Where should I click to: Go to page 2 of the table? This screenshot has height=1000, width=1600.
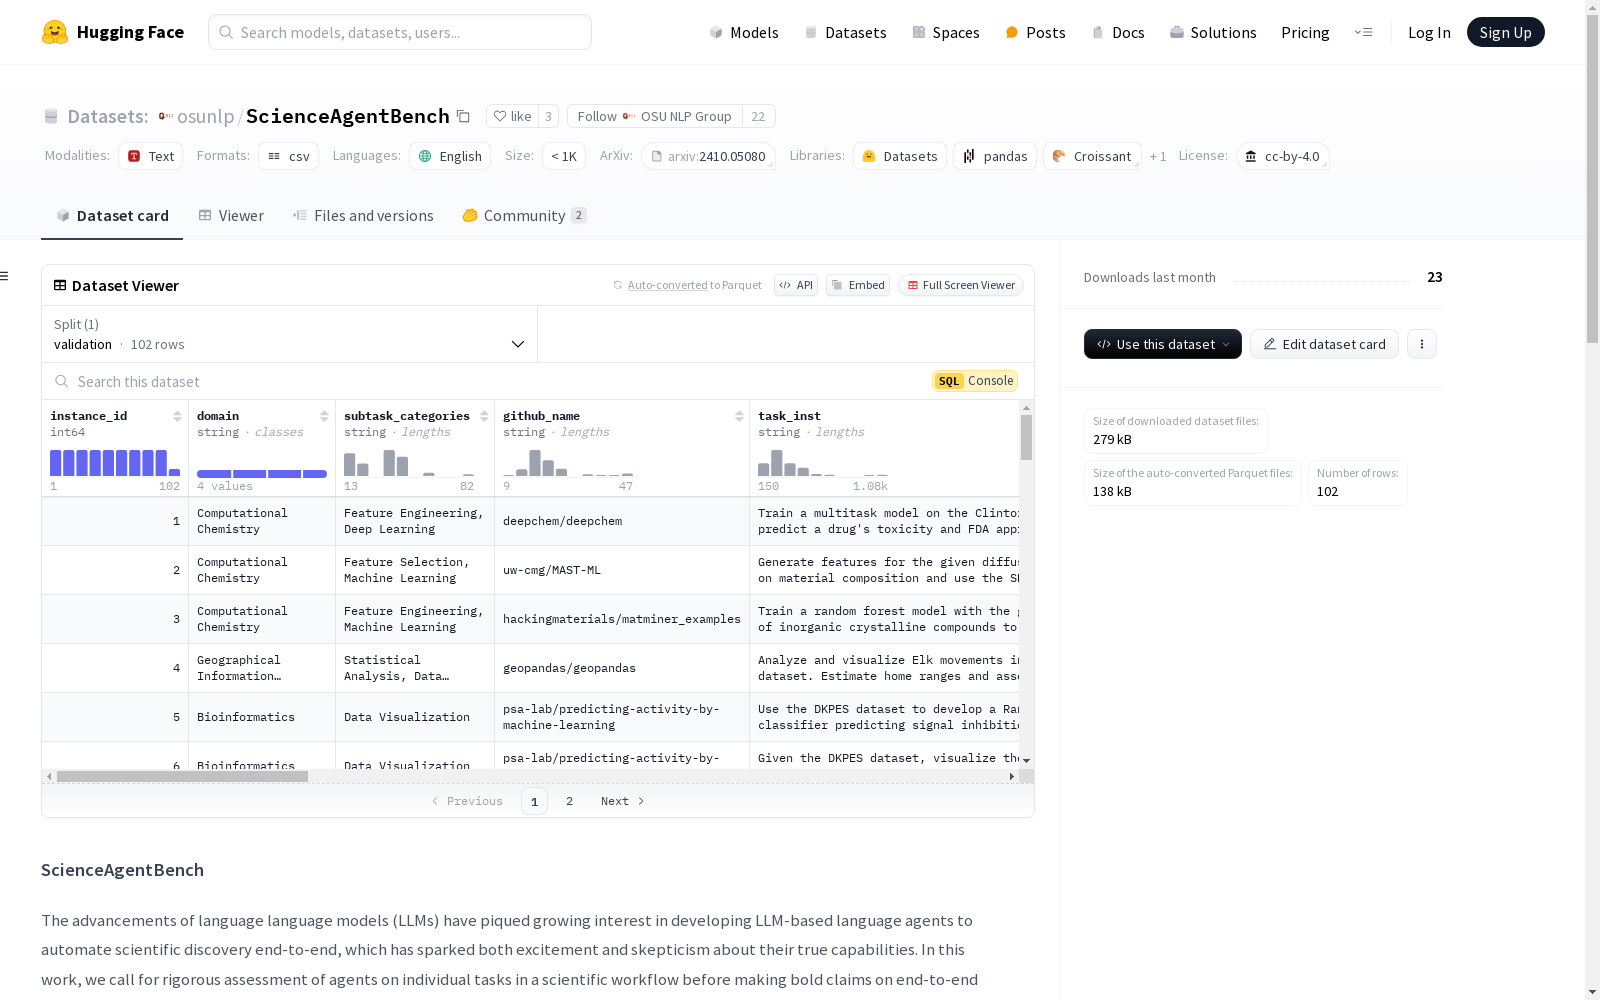click(x=569, y=801)
